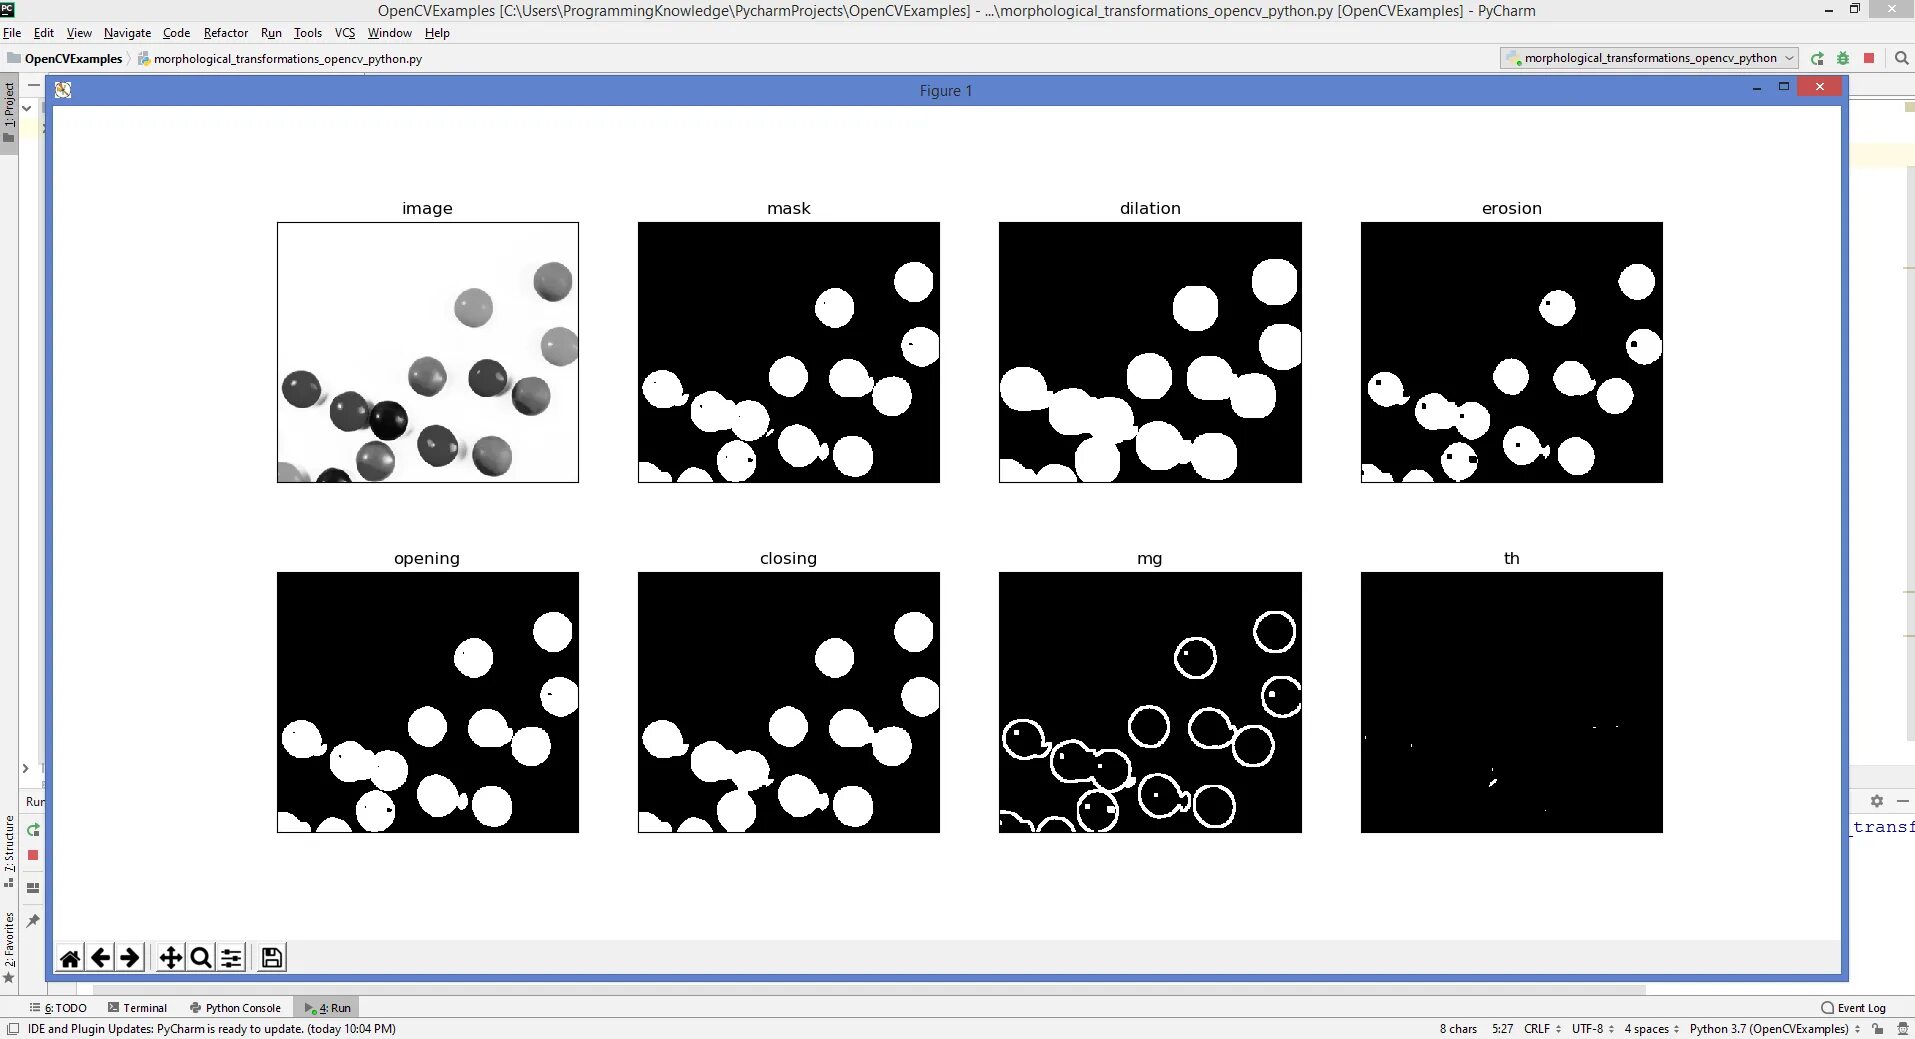Toggle read-only lock icon in status bar
This screenshot has height=1039, width=1915.
click(1878, 1029)
